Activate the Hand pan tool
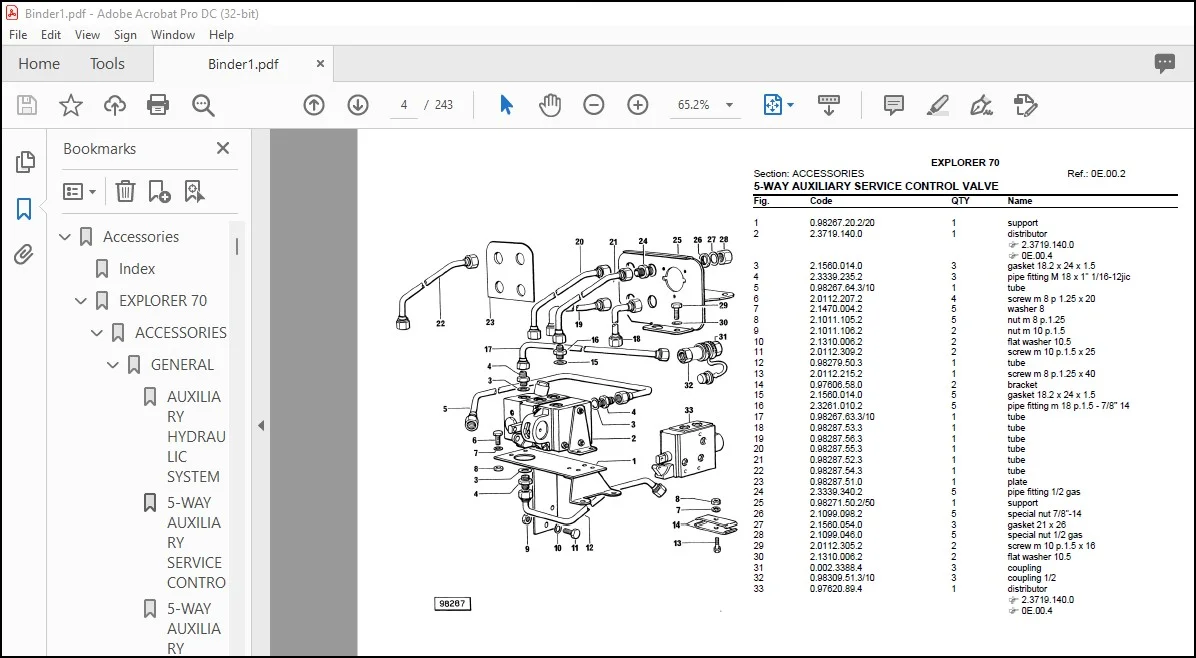The width and height of the screenshot is (1196, 658). [x=549, y=105]
